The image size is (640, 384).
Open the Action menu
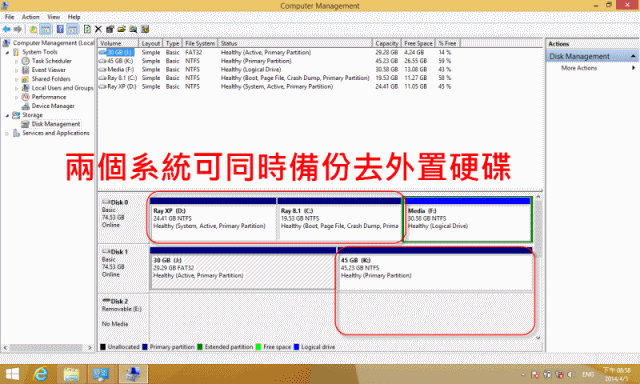31,17
